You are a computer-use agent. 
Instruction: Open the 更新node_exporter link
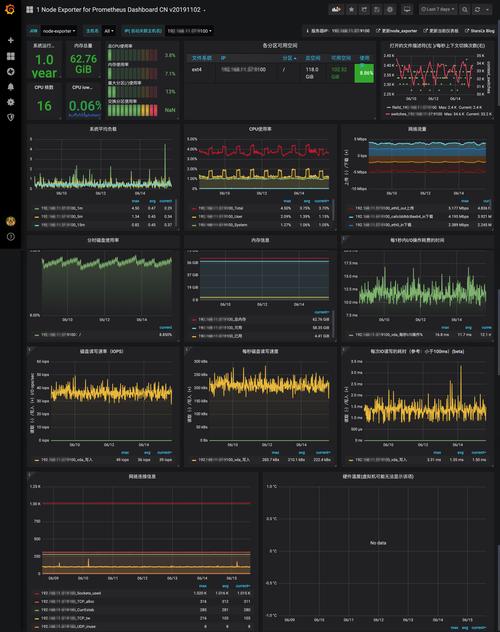(396, 31)
